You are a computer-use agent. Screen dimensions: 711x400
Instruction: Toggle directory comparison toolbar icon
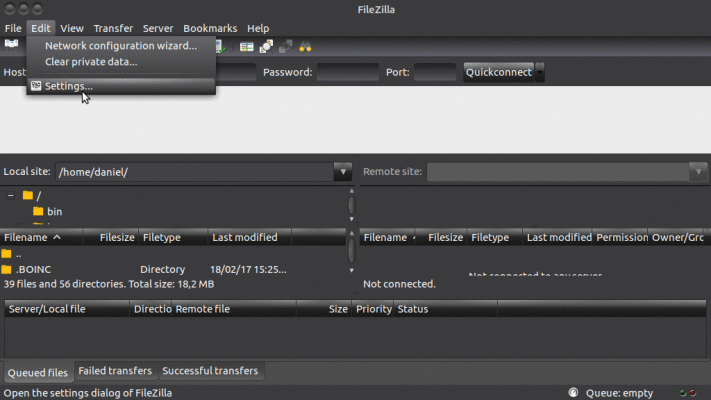click(266, 46)
